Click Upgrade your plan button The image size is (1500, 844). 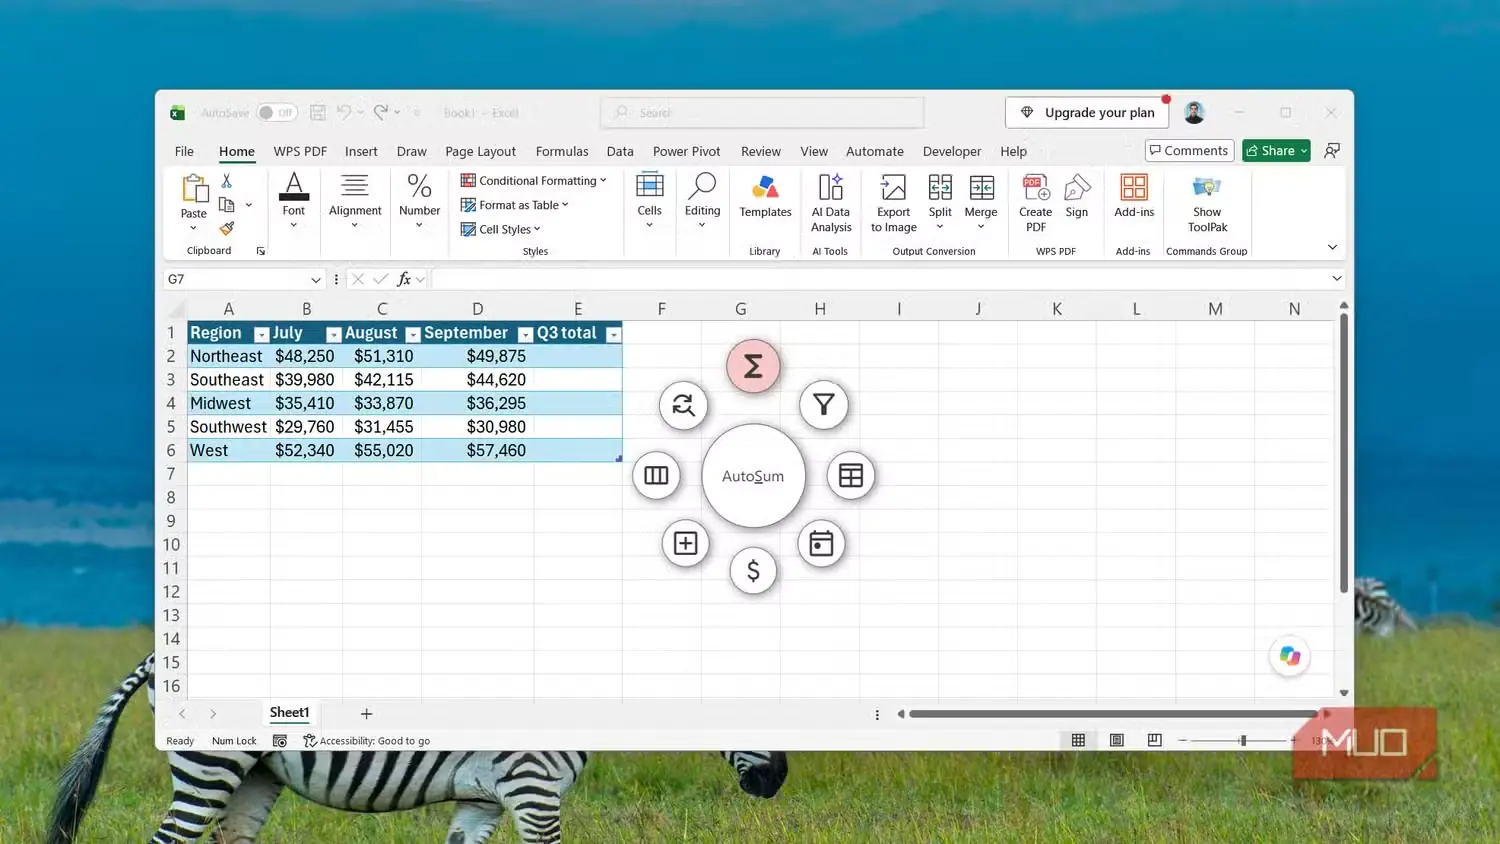coord(1087,113)
